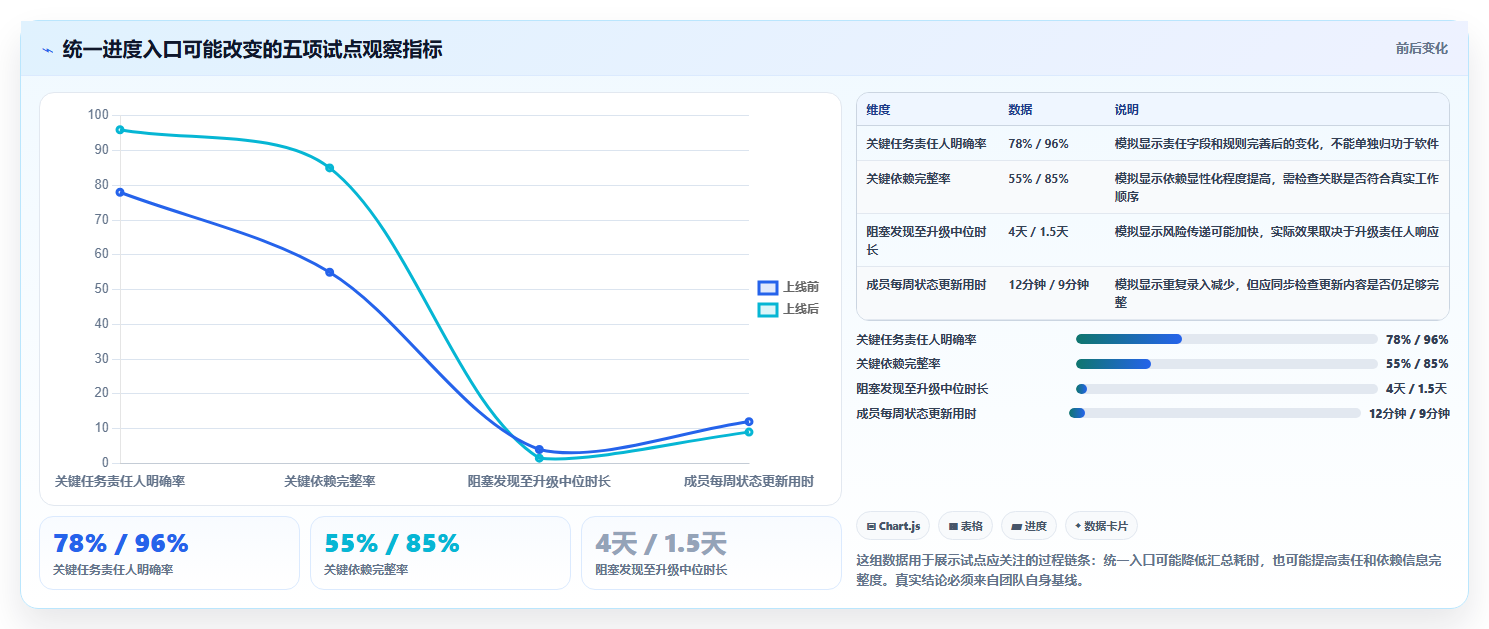1489x629 pixels.
Task: Toggle the 上线后 legend entry
Action: tap(789, 310)
